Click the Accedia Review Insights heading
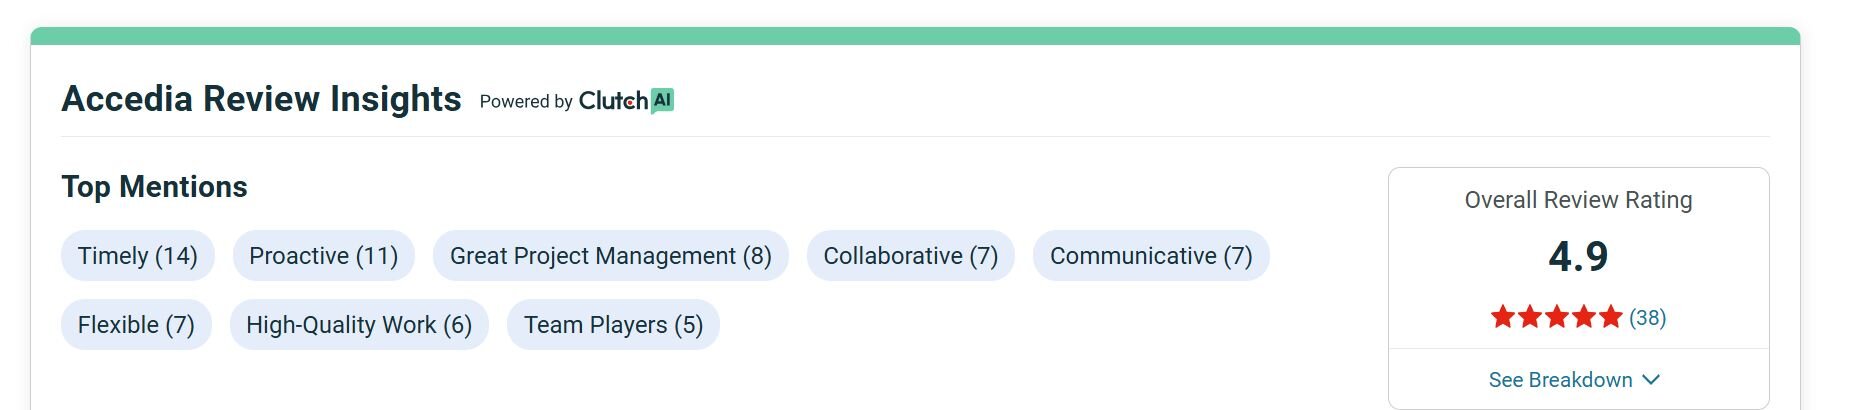The image size is (1860, 410). [x=261, y=99]
